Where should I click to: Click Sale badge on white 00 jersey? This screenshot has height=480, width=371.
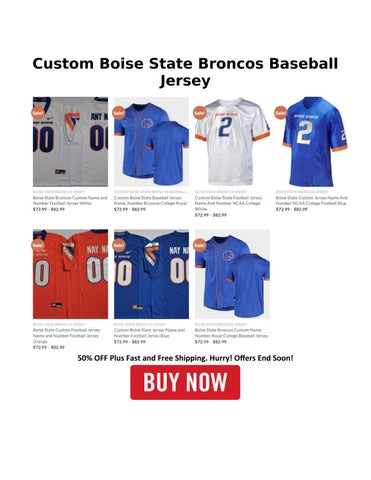click(x=38, y=113)
